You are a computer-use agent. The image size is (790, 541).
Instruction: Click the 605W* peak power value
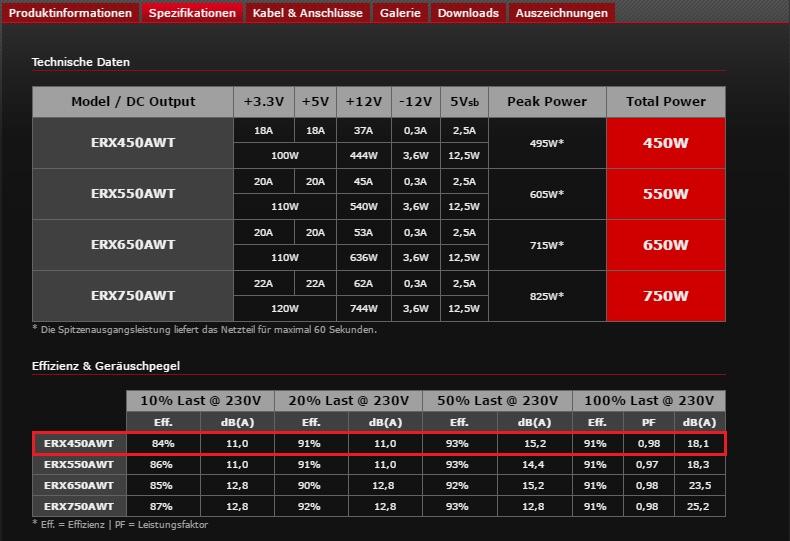pos(547,194)
